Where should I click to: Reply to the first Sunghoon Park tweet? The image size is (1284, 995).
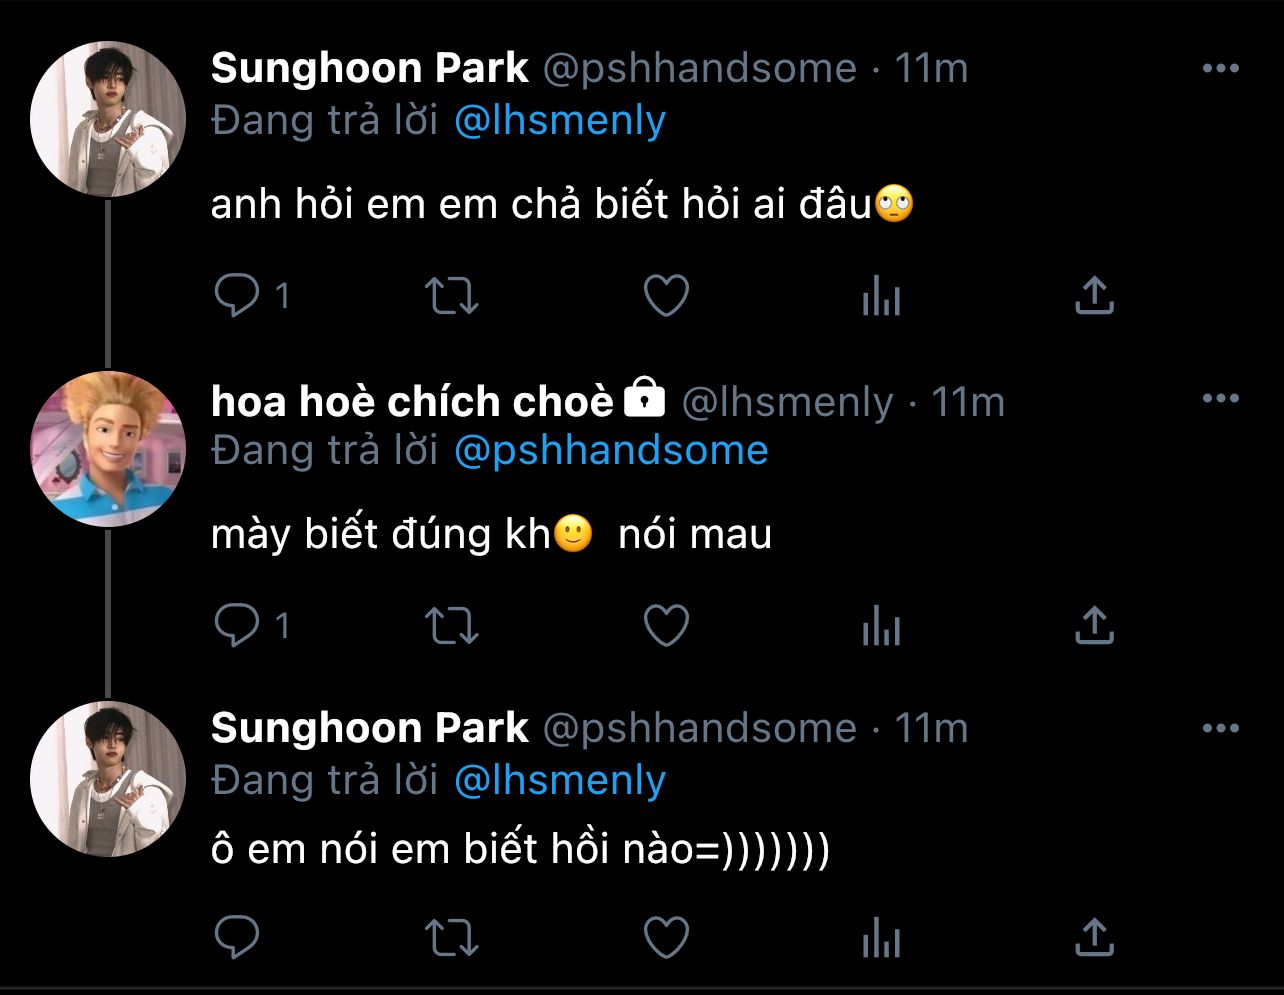click(x=238, y=296)
